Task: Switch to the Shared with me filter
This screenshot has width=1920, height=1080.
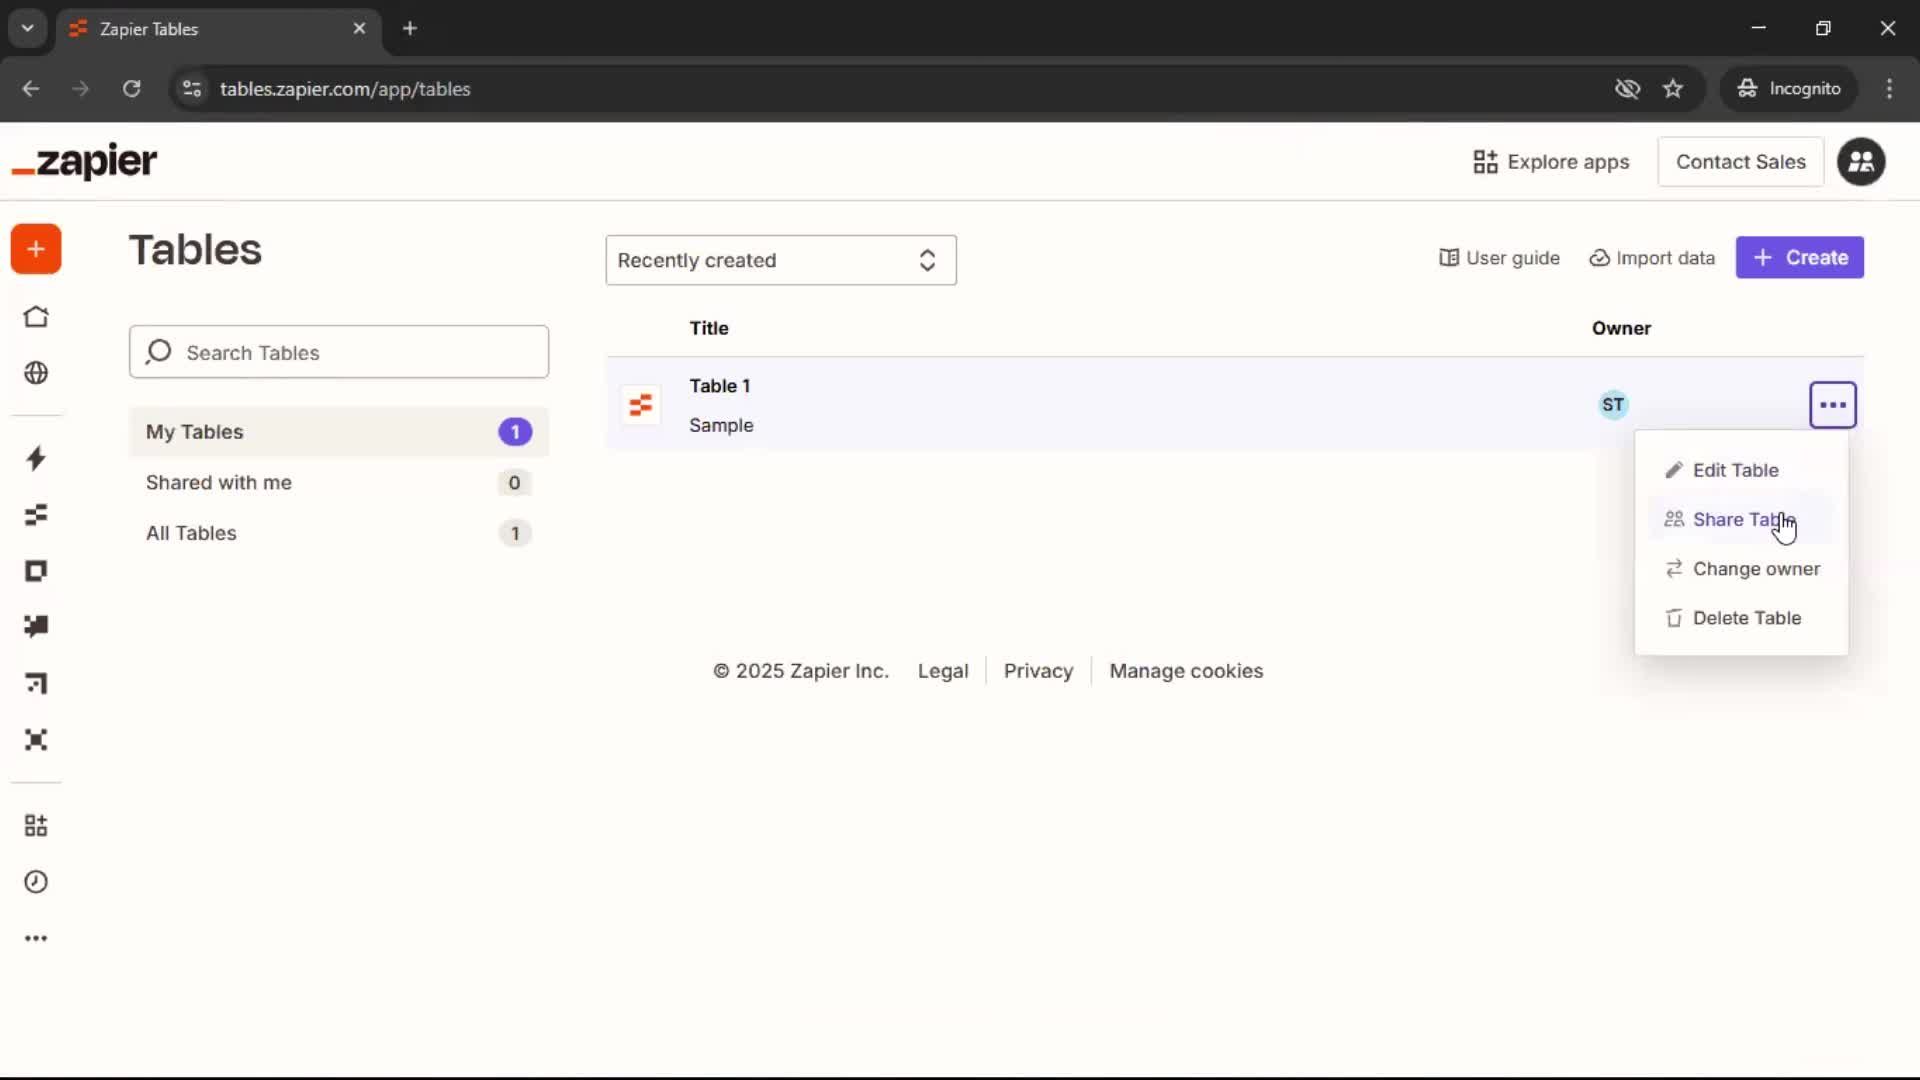Action: pos(339,483)
